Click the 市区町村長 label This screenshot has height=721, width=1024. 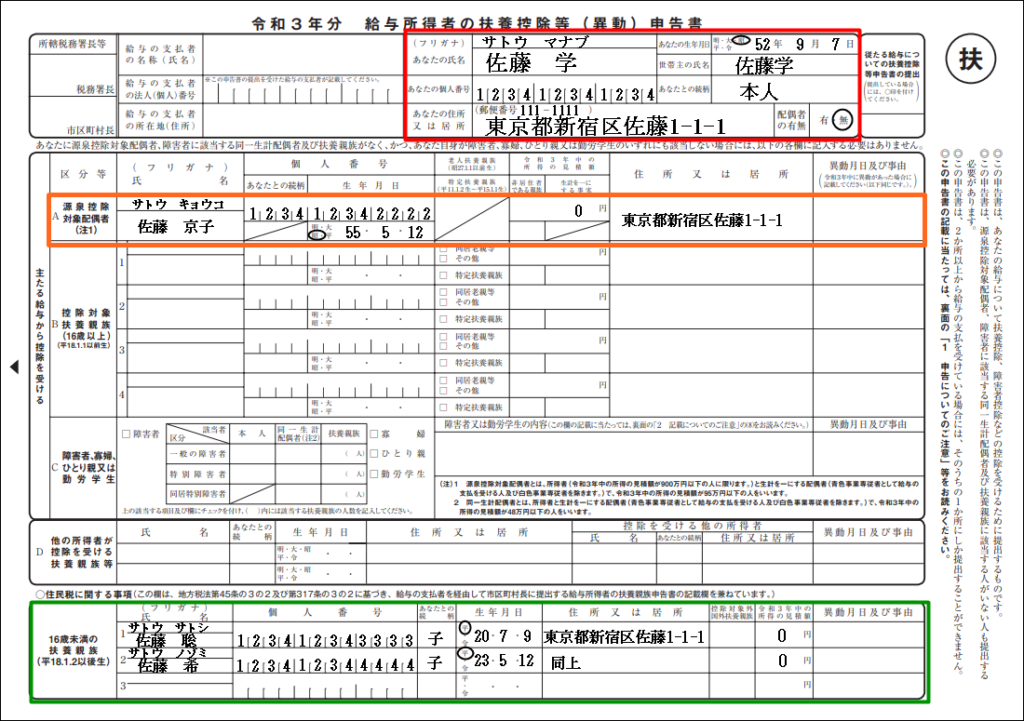click(x=90, y=130)
